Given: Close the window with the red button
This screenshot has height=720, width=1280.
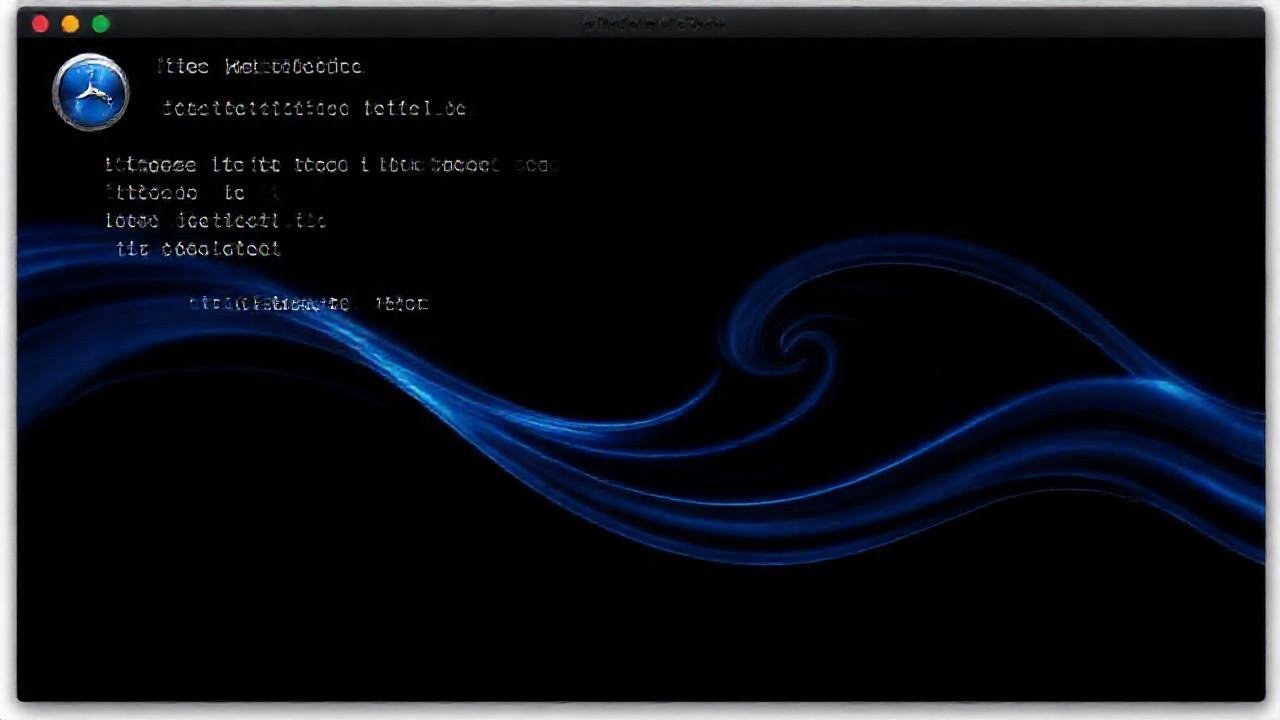Looking at the screenshot, I should [x=40, y=24].
